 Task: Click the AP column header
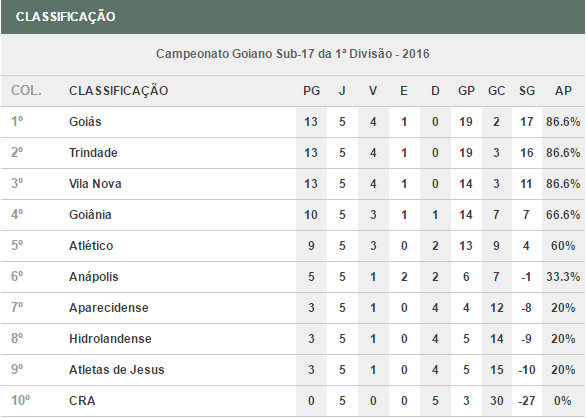click(x=563, y=91)
